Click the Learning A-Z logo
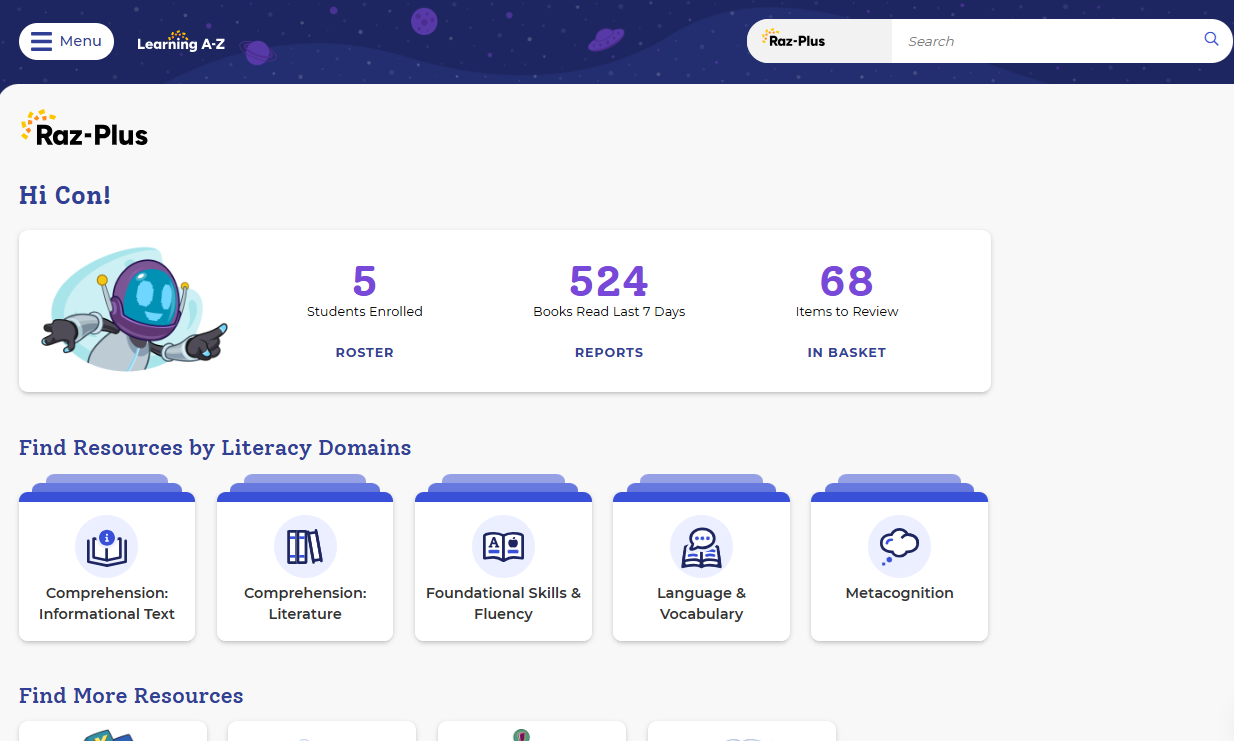 click(x=180, y=42)
